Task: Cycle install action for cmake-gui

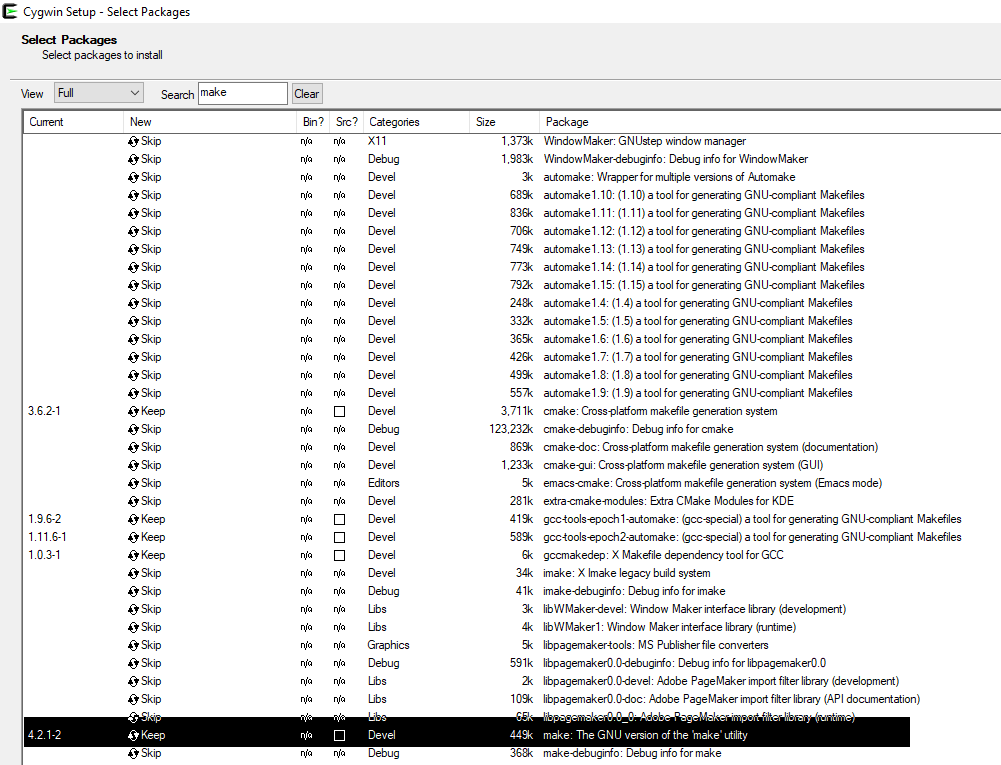Action: coord(133,465)
